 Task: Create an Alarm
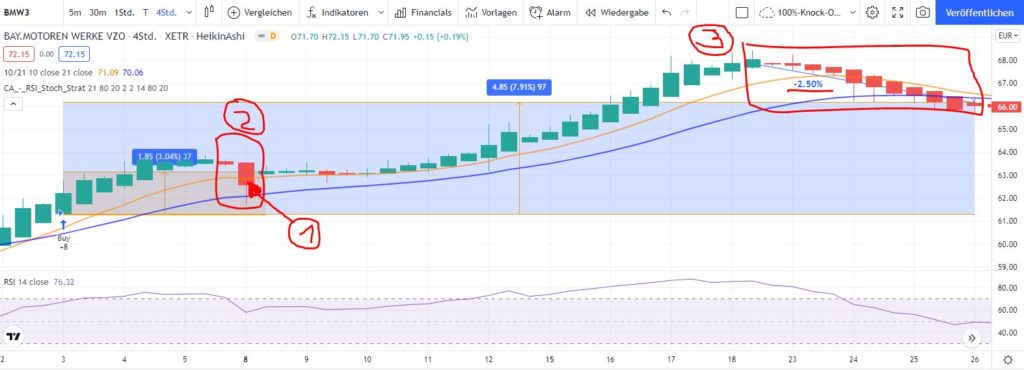(550, 12)
